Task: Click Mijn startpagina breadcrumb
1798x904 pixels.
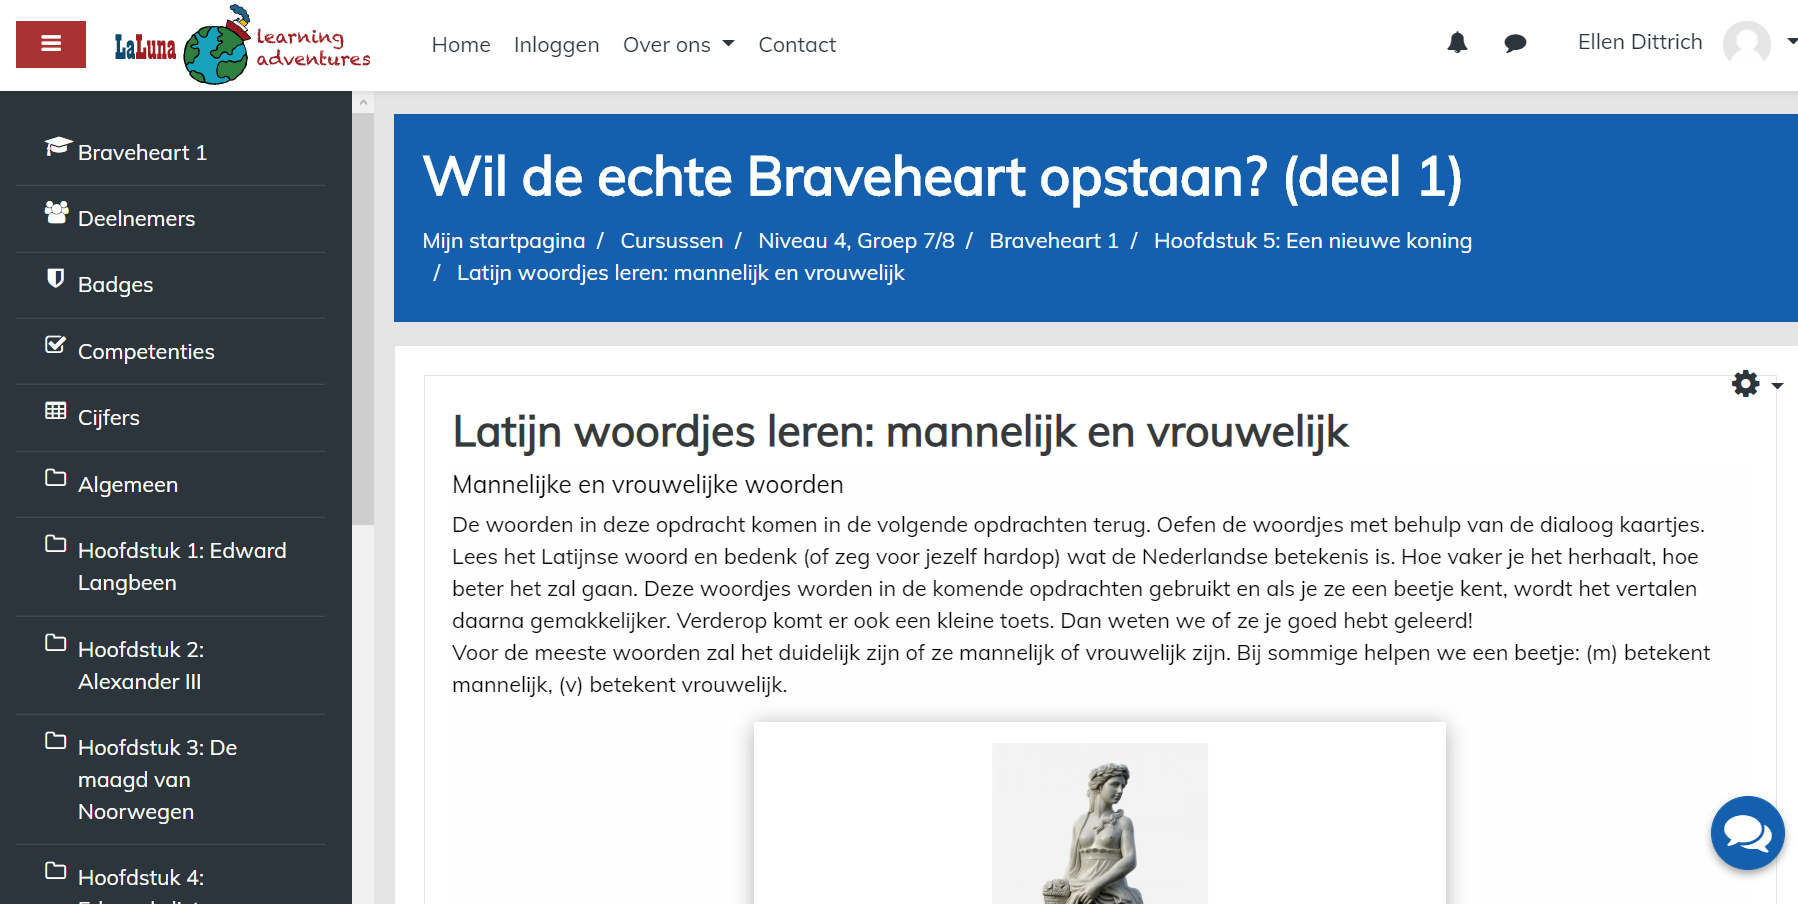Action: [503, 241]
